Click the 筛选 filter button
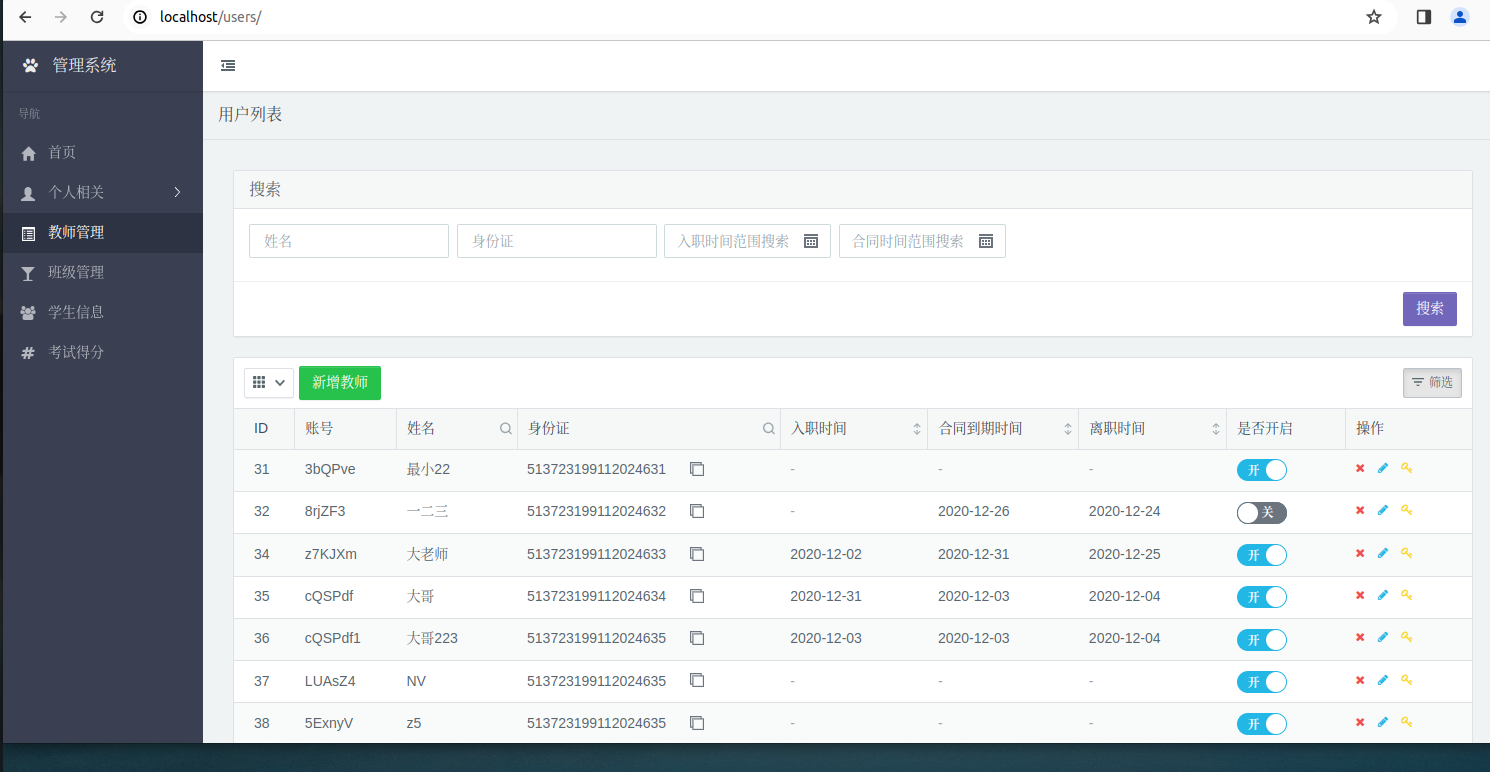This screenshot has width=1490, height=772. pyautogui.click(x=1432, y=383)
